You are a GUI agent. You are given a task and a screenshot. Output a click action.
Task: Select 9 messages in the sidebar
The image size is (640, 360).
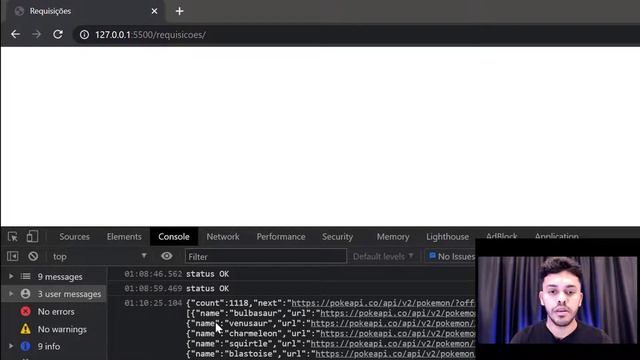pyautogui.click(x=60, y=277)
